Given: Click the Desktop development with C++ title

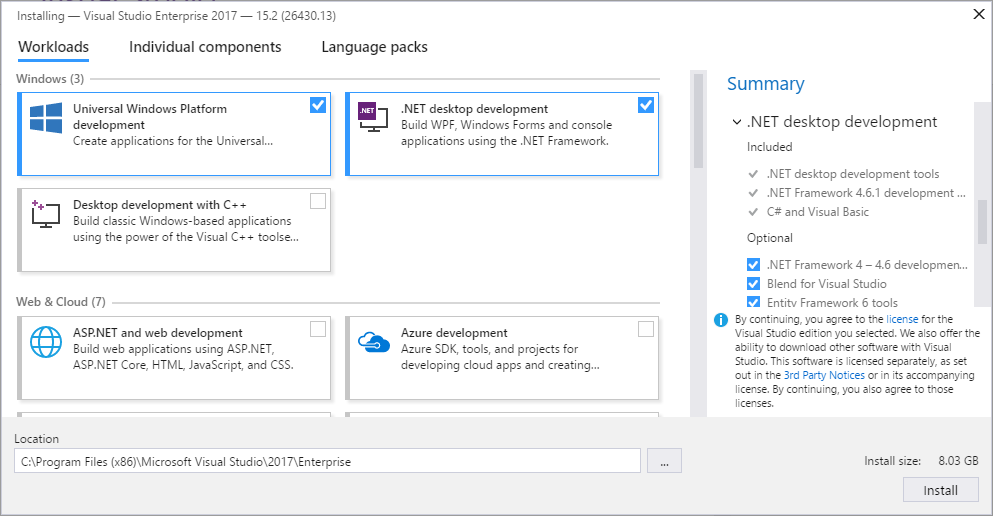Looking at the screenshot, I should click(x=160, y=205).
